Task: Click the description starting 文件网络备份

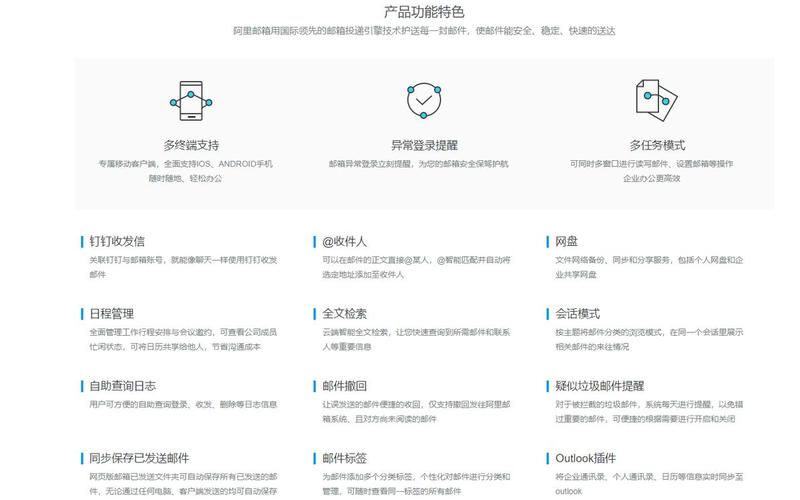Action: (x=649, y=267)
